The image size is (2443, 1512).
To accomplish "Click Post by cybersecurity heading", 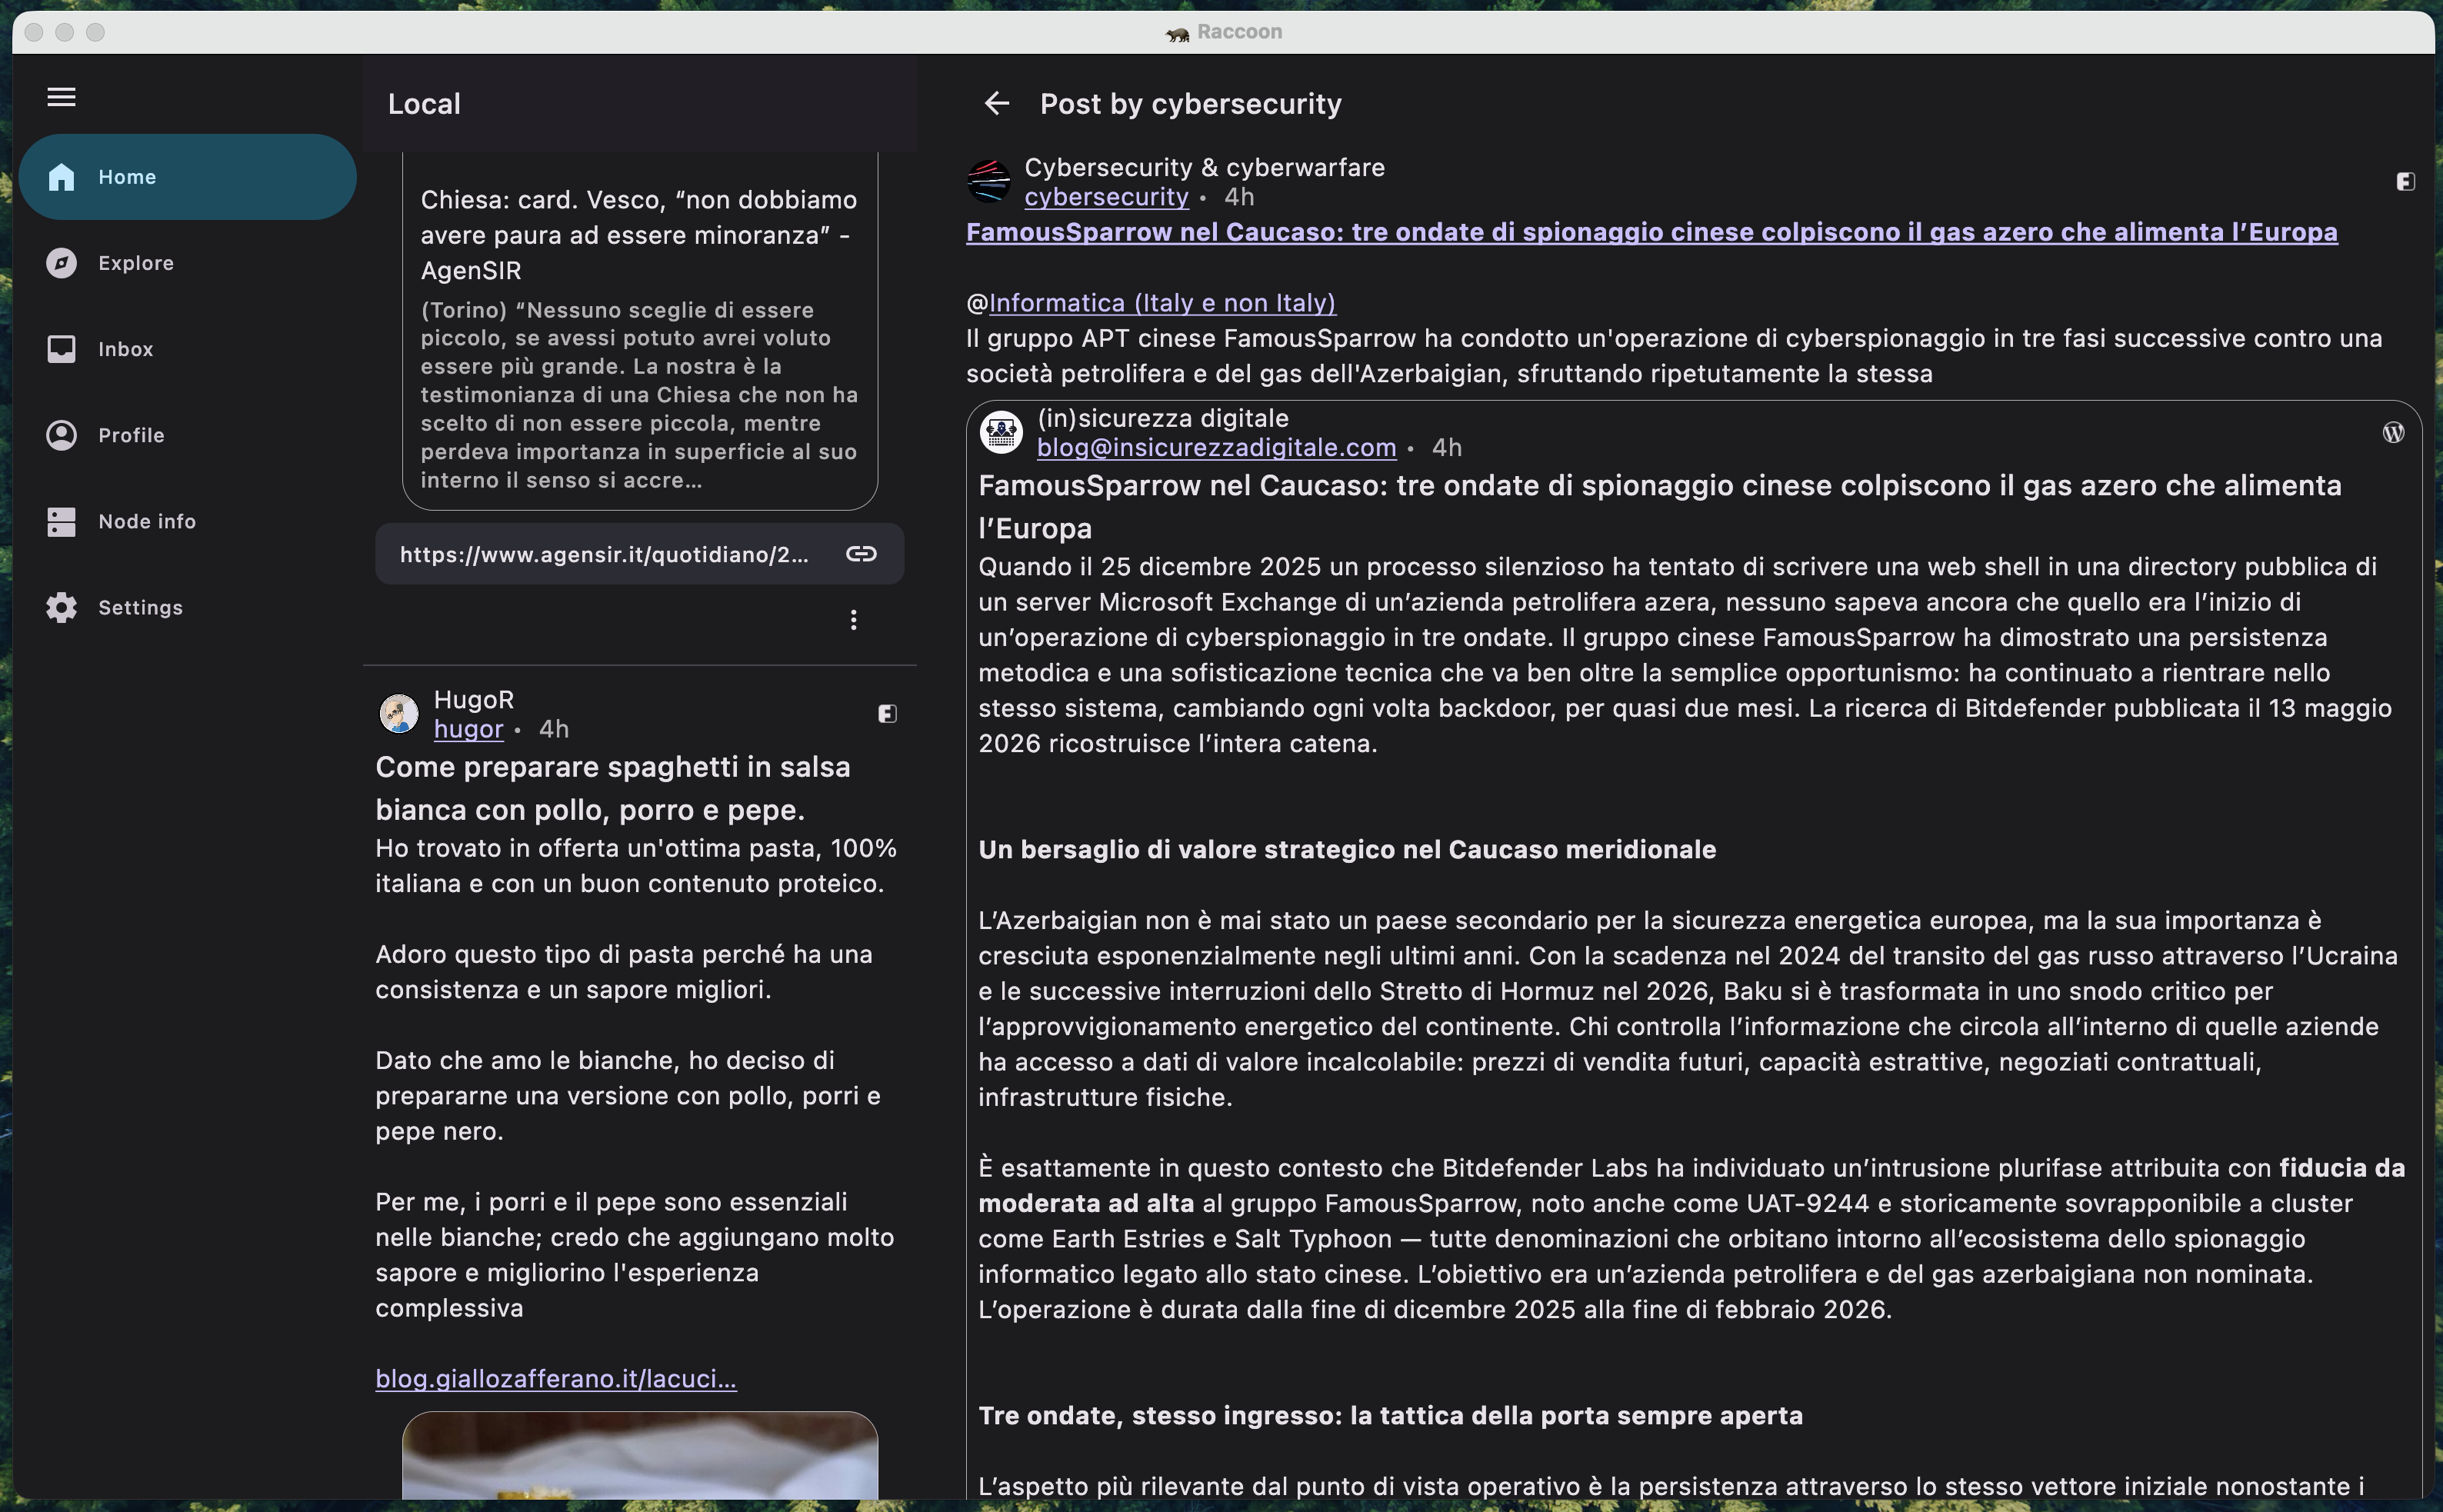I will [1190, 104].
